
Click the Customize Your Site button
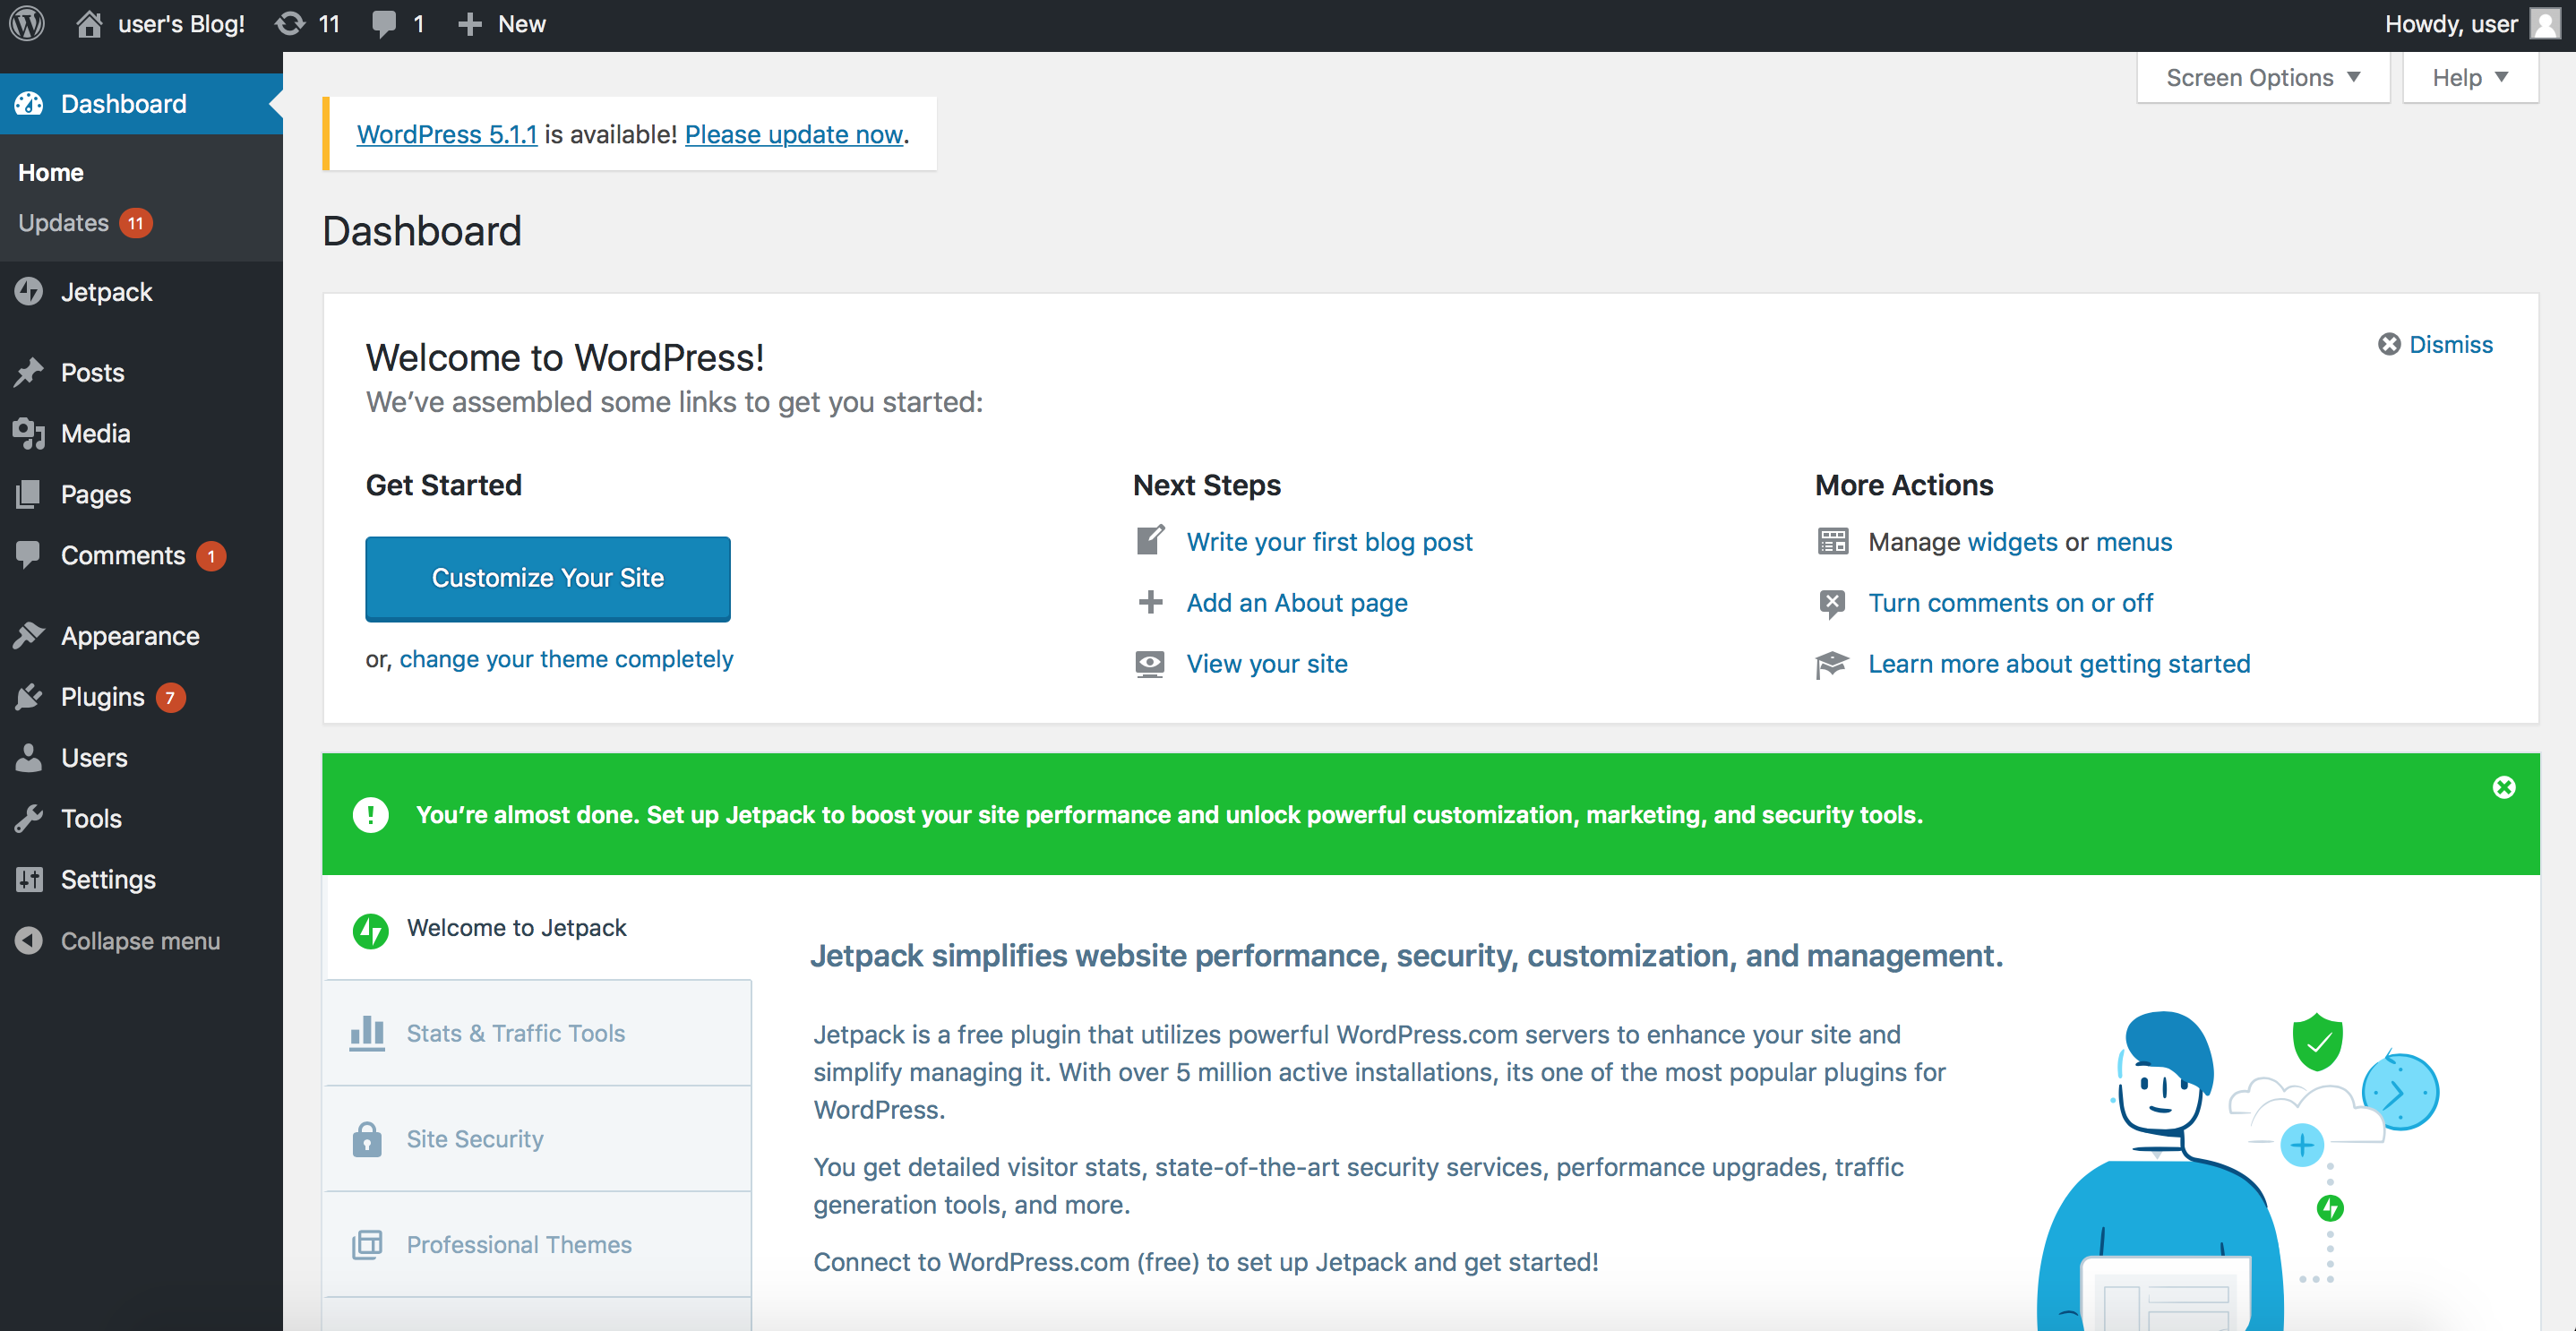548,578
